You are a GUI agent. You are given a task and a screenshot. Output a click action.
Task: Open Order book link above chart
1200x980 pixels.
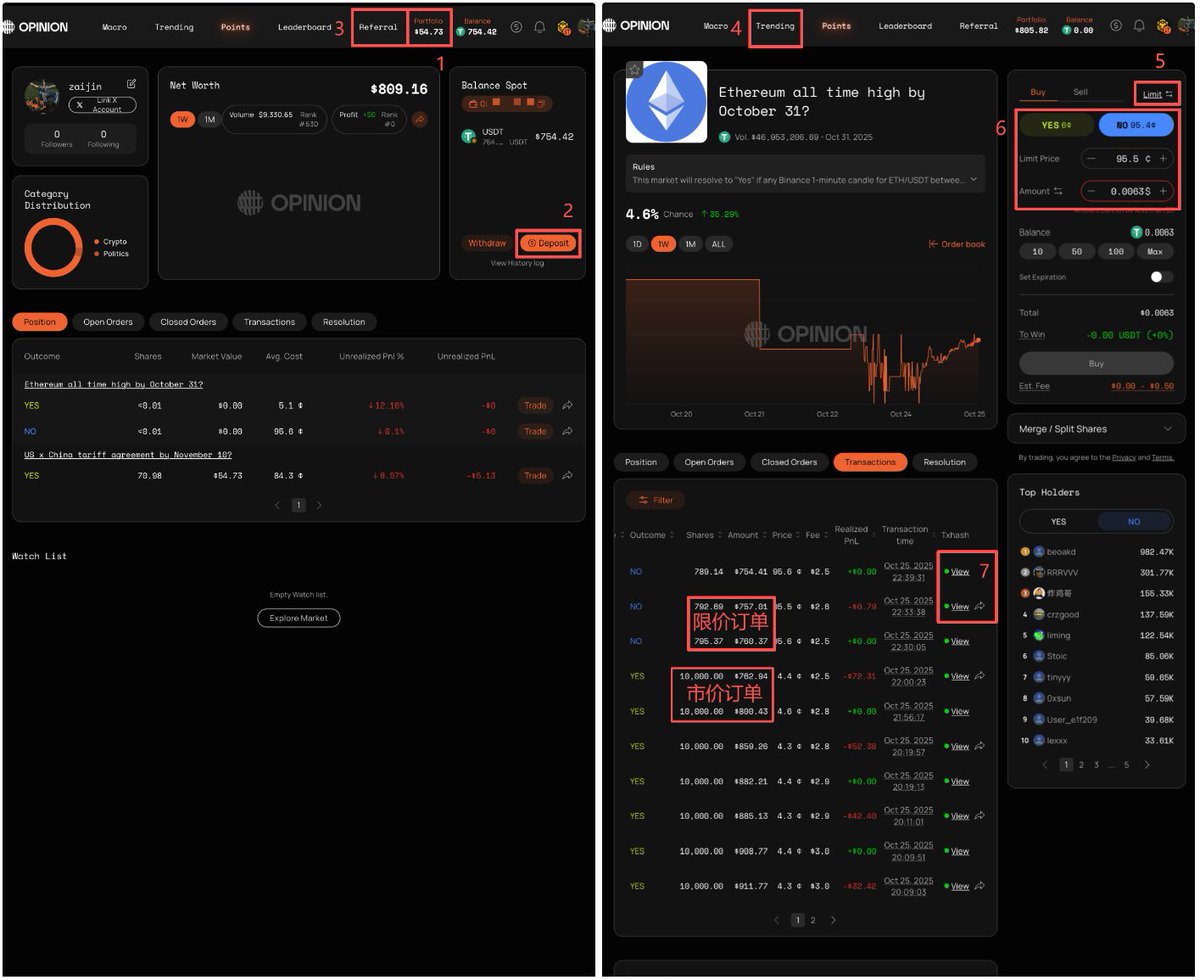pos(957,244)
